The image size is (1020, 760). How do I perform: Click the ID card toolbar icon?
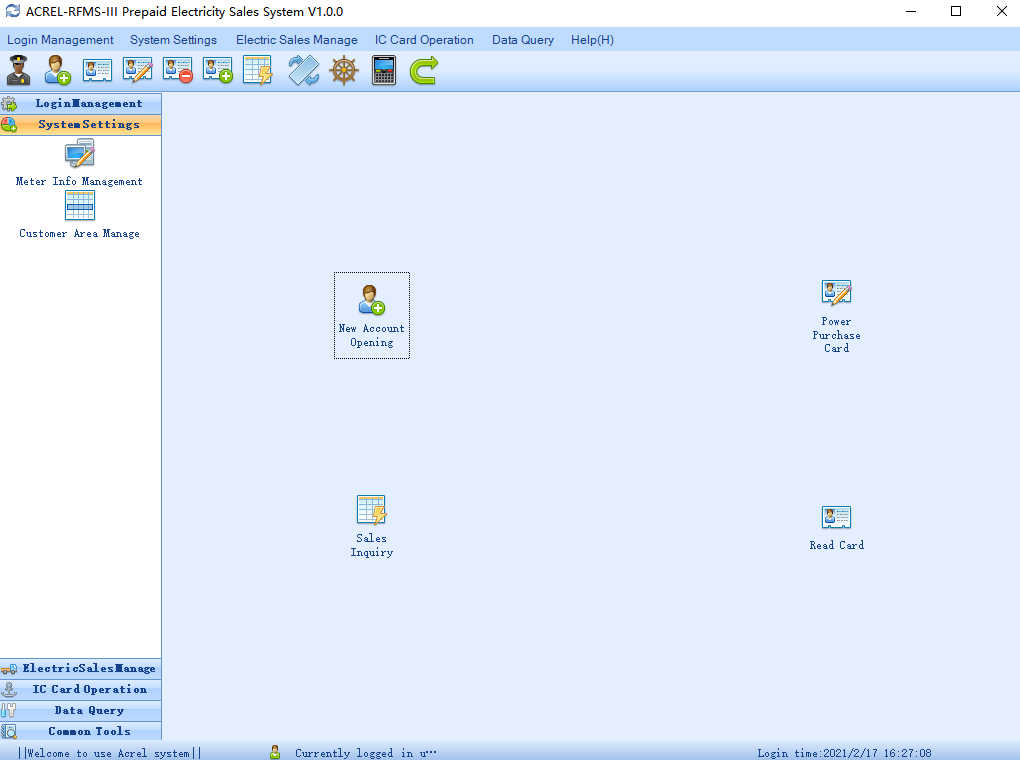(x=97, y=71)
